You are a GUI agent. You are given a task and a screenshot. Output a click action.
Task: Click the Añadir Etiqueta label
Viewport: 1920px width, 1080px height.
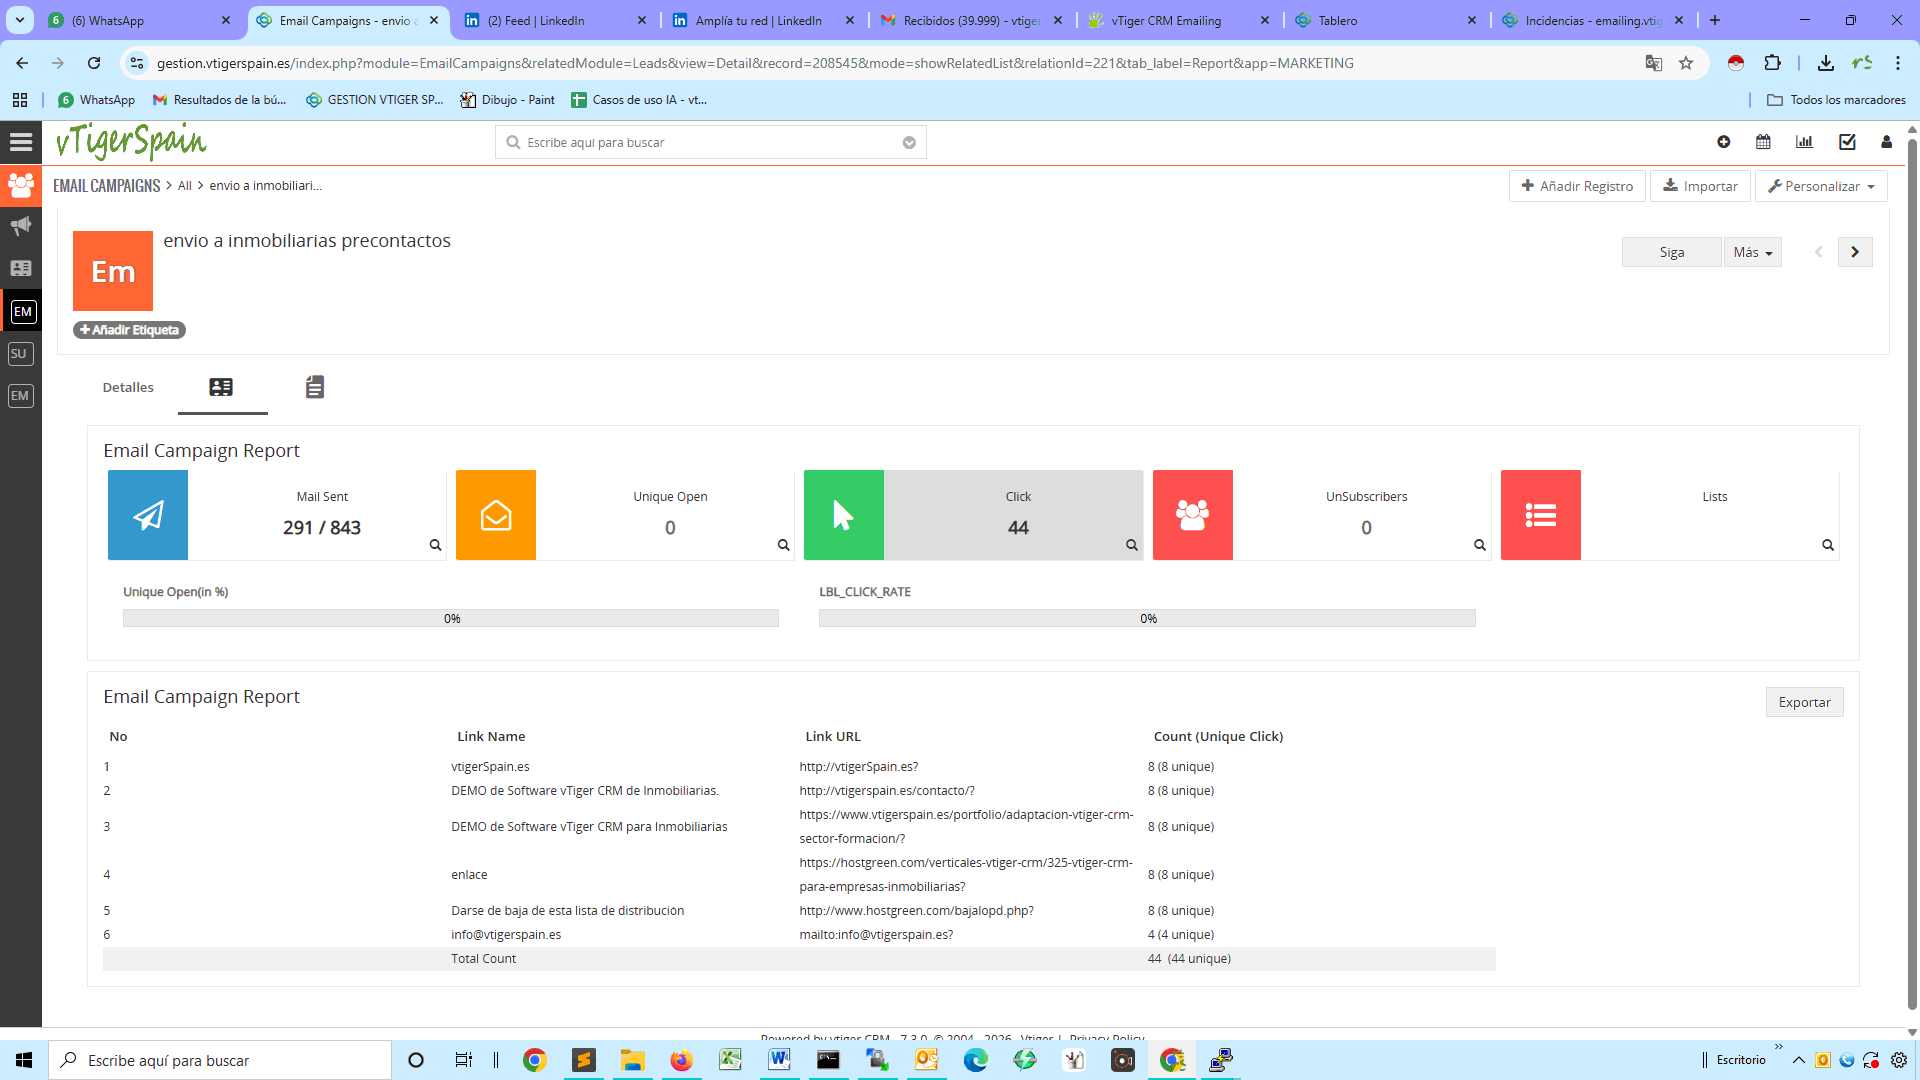[128, 329]
